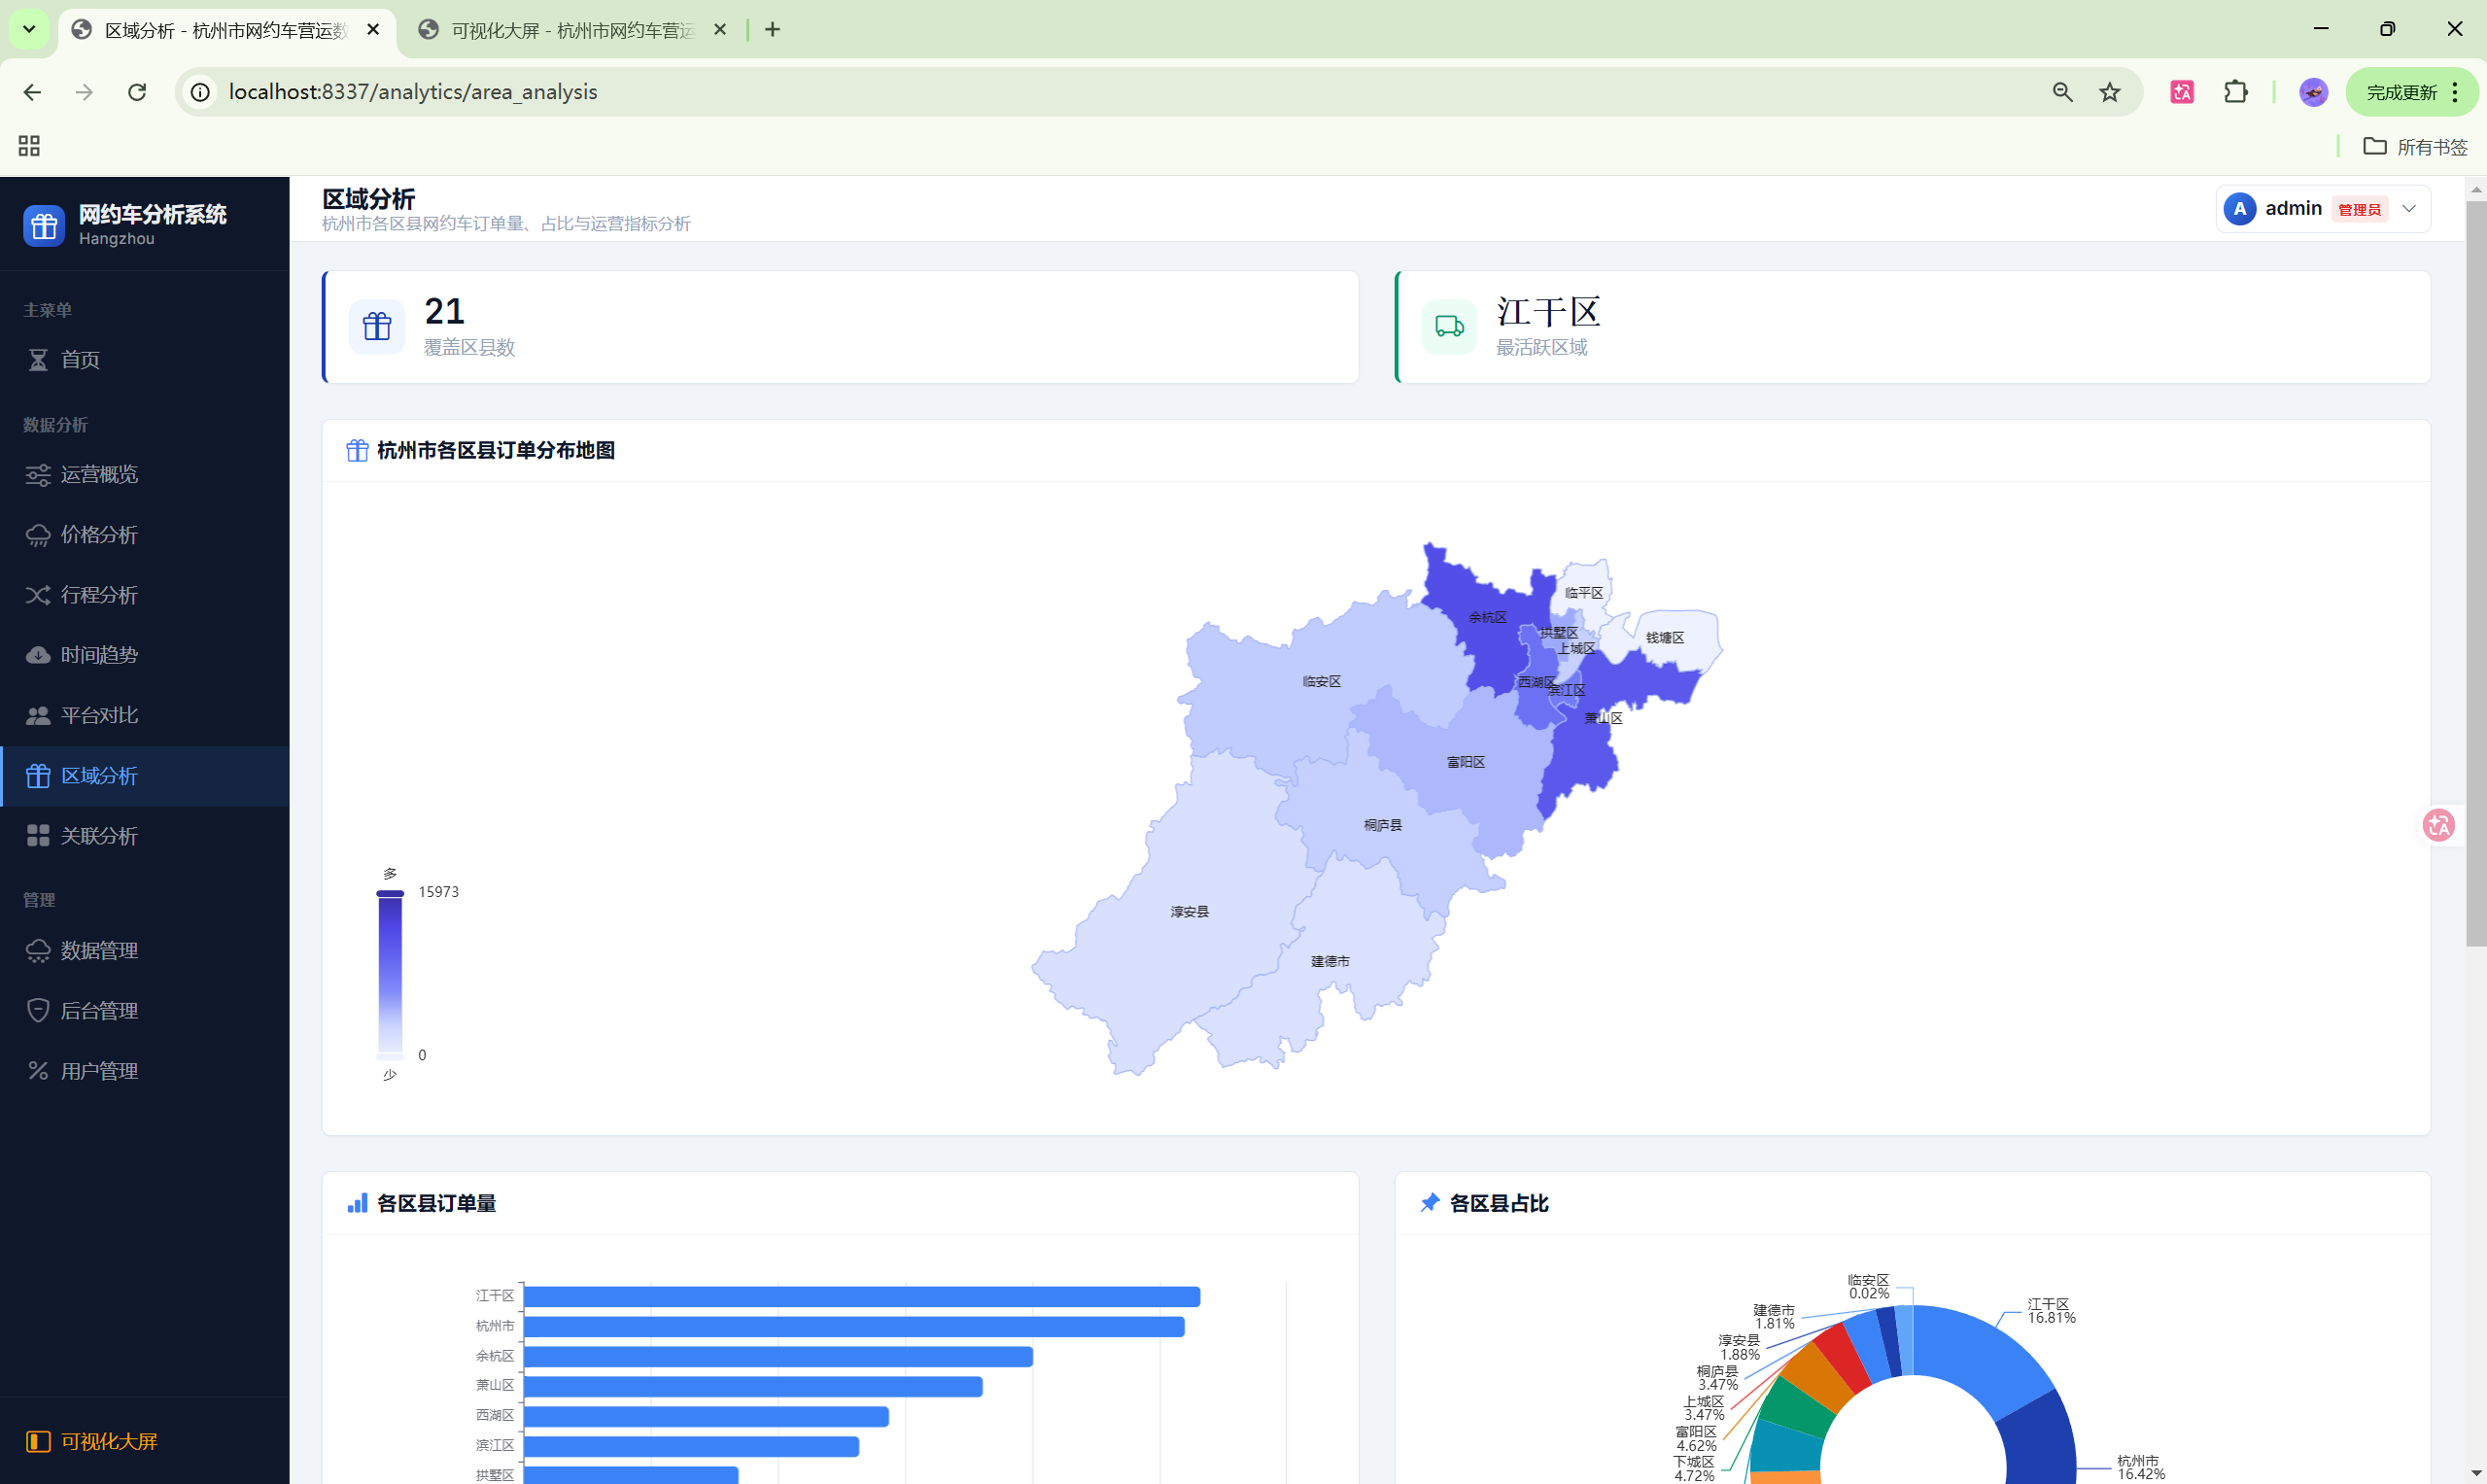Viewport: 2487px width, 1484px height.
Task: Select the 行程分析 shuffle icon
Action: pyautogui.click(x=38, y=595)
